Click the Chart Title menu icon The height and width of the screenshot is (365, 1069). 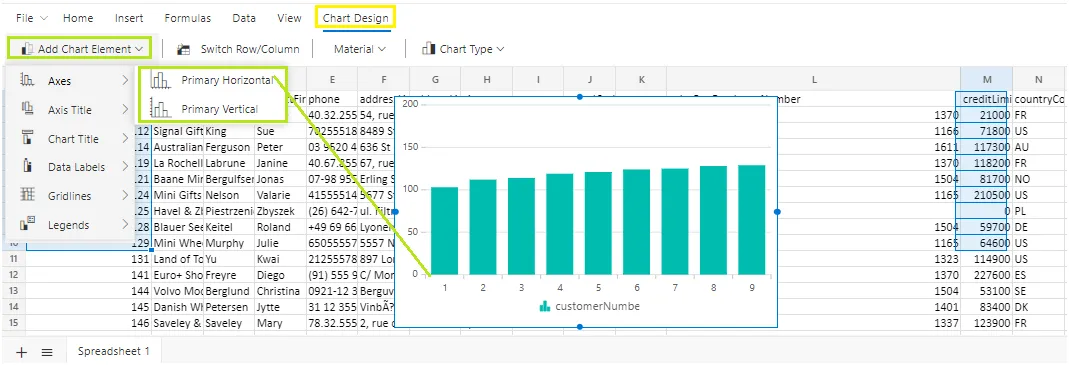(x=28, y=138)
